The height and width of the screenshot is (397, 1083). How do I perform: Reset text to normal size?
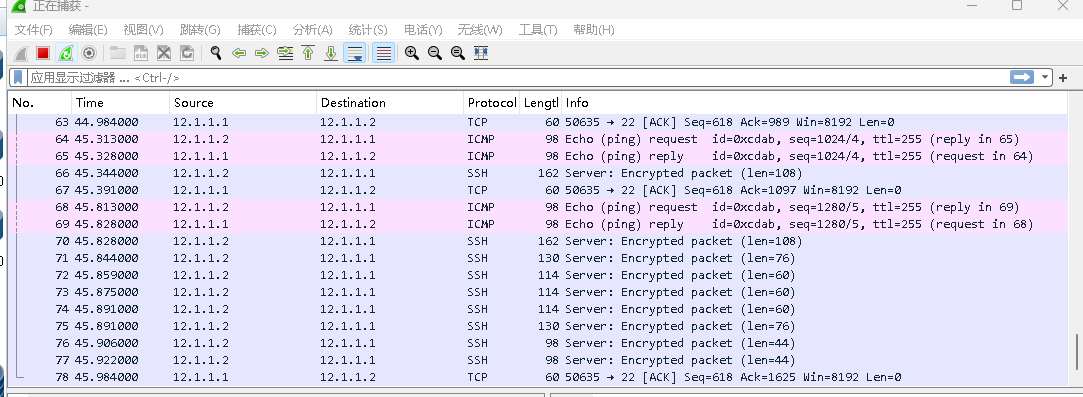tap(457, 53)
